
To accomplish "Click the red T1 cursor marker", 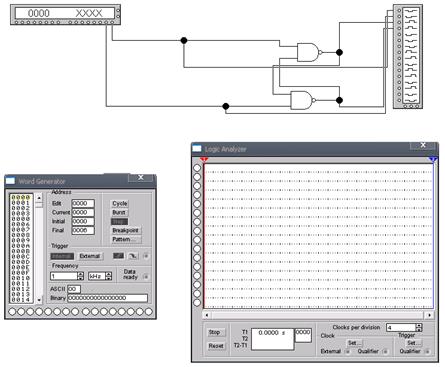I will (x=204, y=160).
